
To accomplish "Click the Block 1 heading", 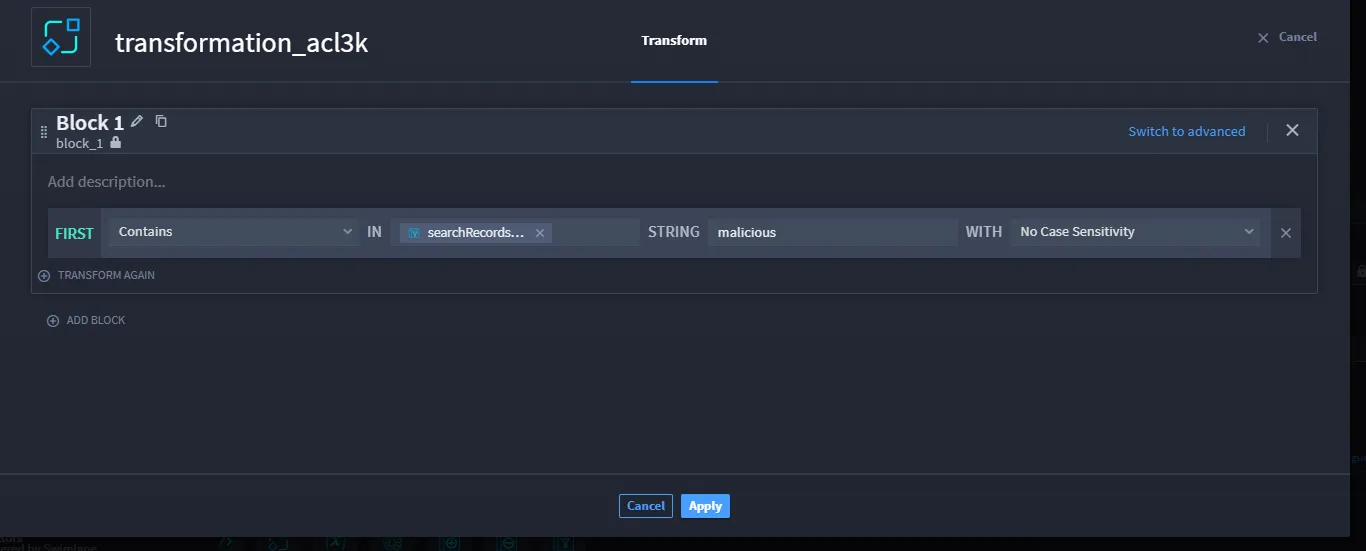I will (x=90, y=123).
